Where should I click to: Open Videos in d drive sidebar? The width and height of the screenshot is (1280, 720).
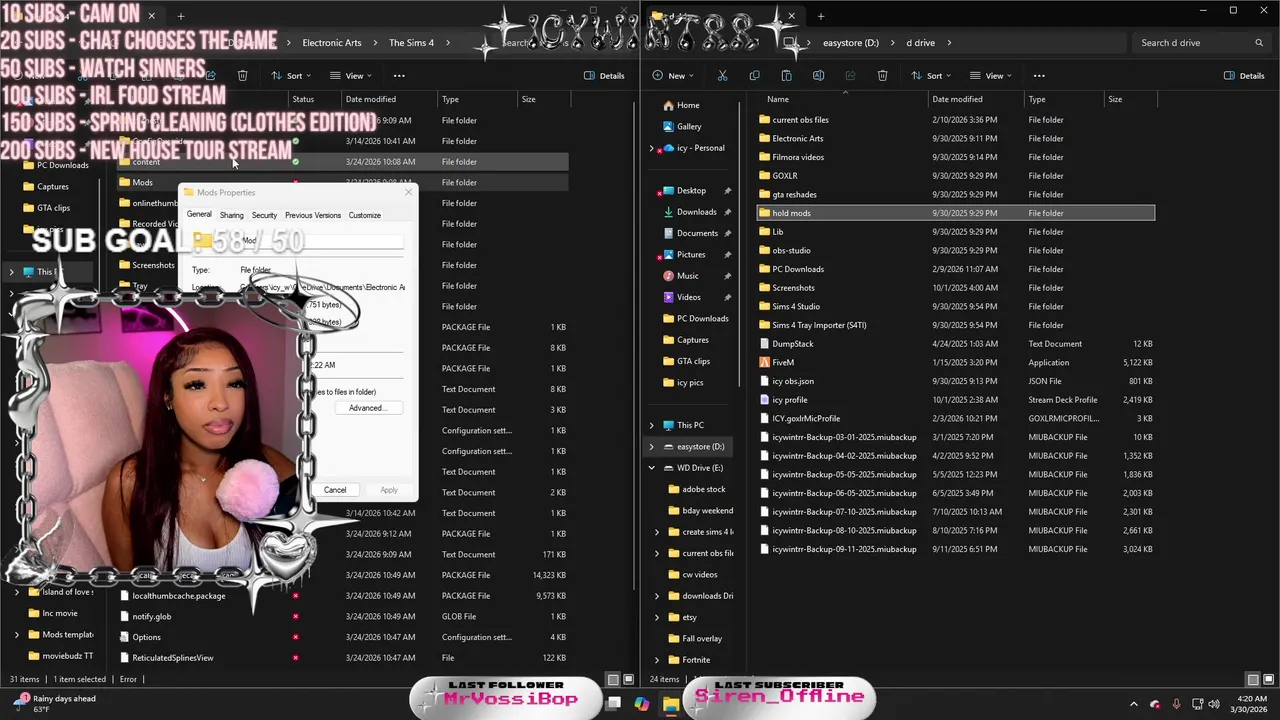(688, 297)
